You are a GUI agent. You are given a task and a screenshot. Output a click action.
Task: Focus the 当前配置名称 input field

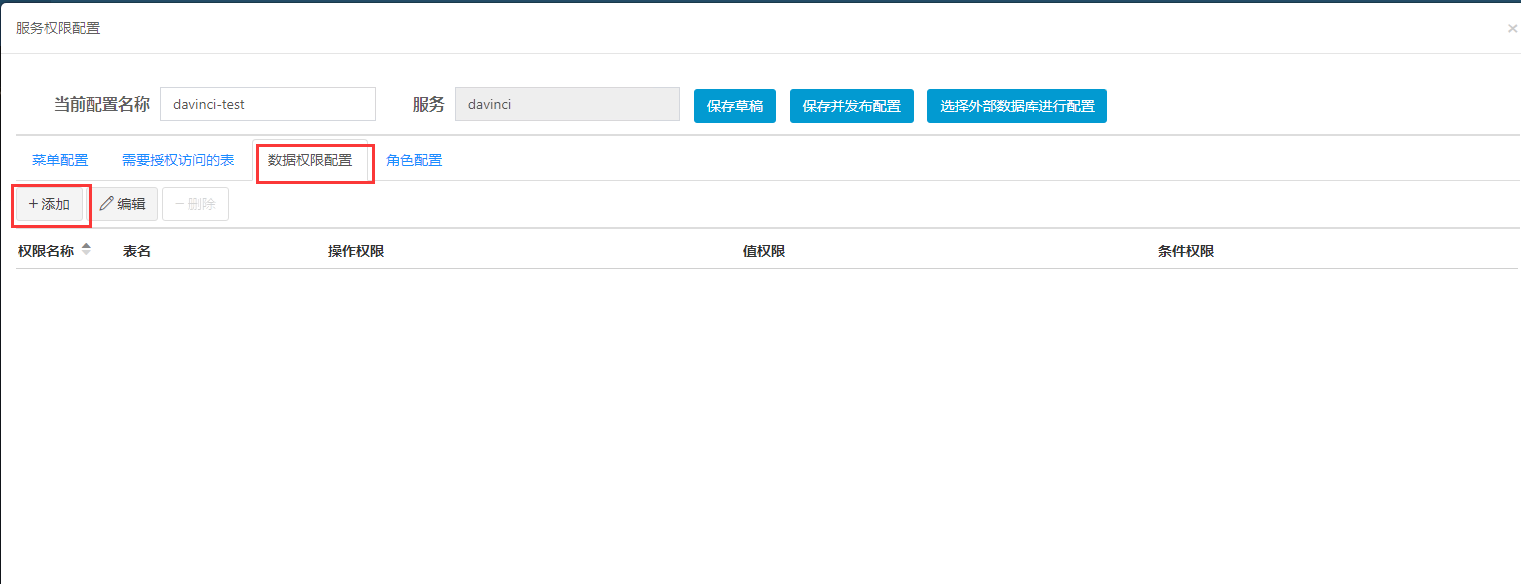pos(268,104)
